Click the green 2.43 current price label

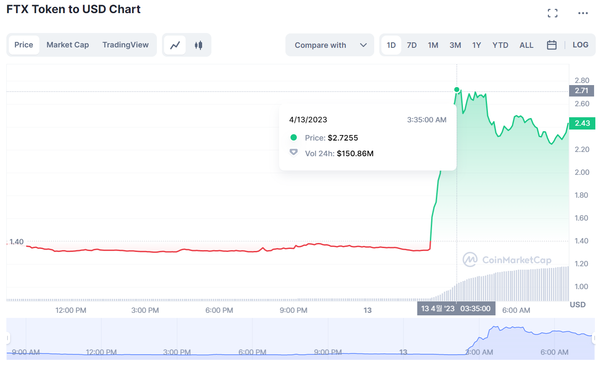tap(582, 123)
